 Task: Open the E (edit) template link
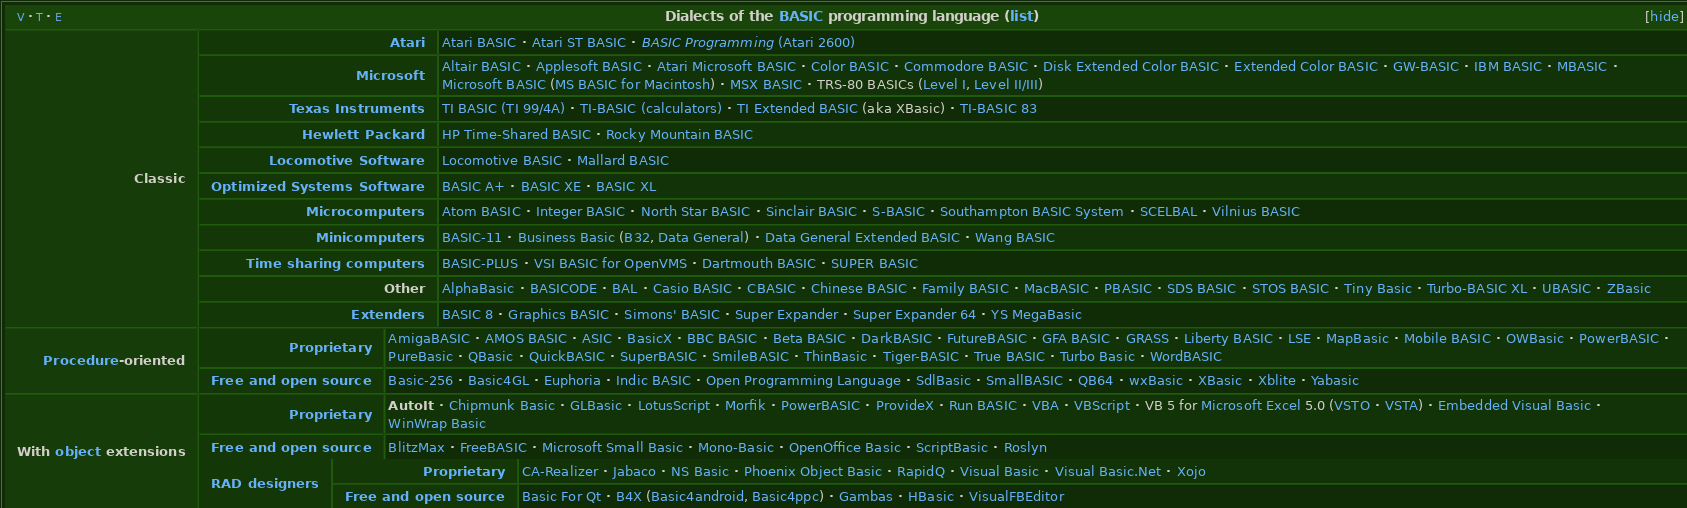coord(58,17)
